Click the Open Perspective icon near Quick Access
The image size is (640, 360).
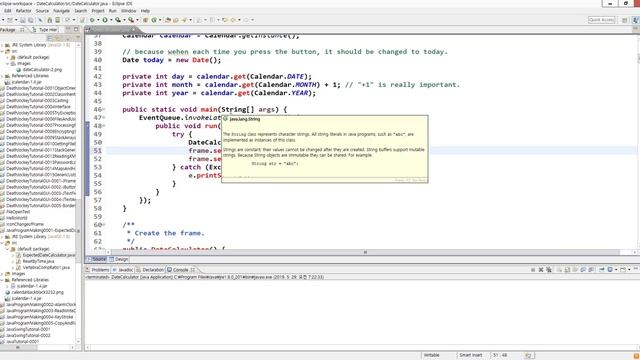[624, 20]
